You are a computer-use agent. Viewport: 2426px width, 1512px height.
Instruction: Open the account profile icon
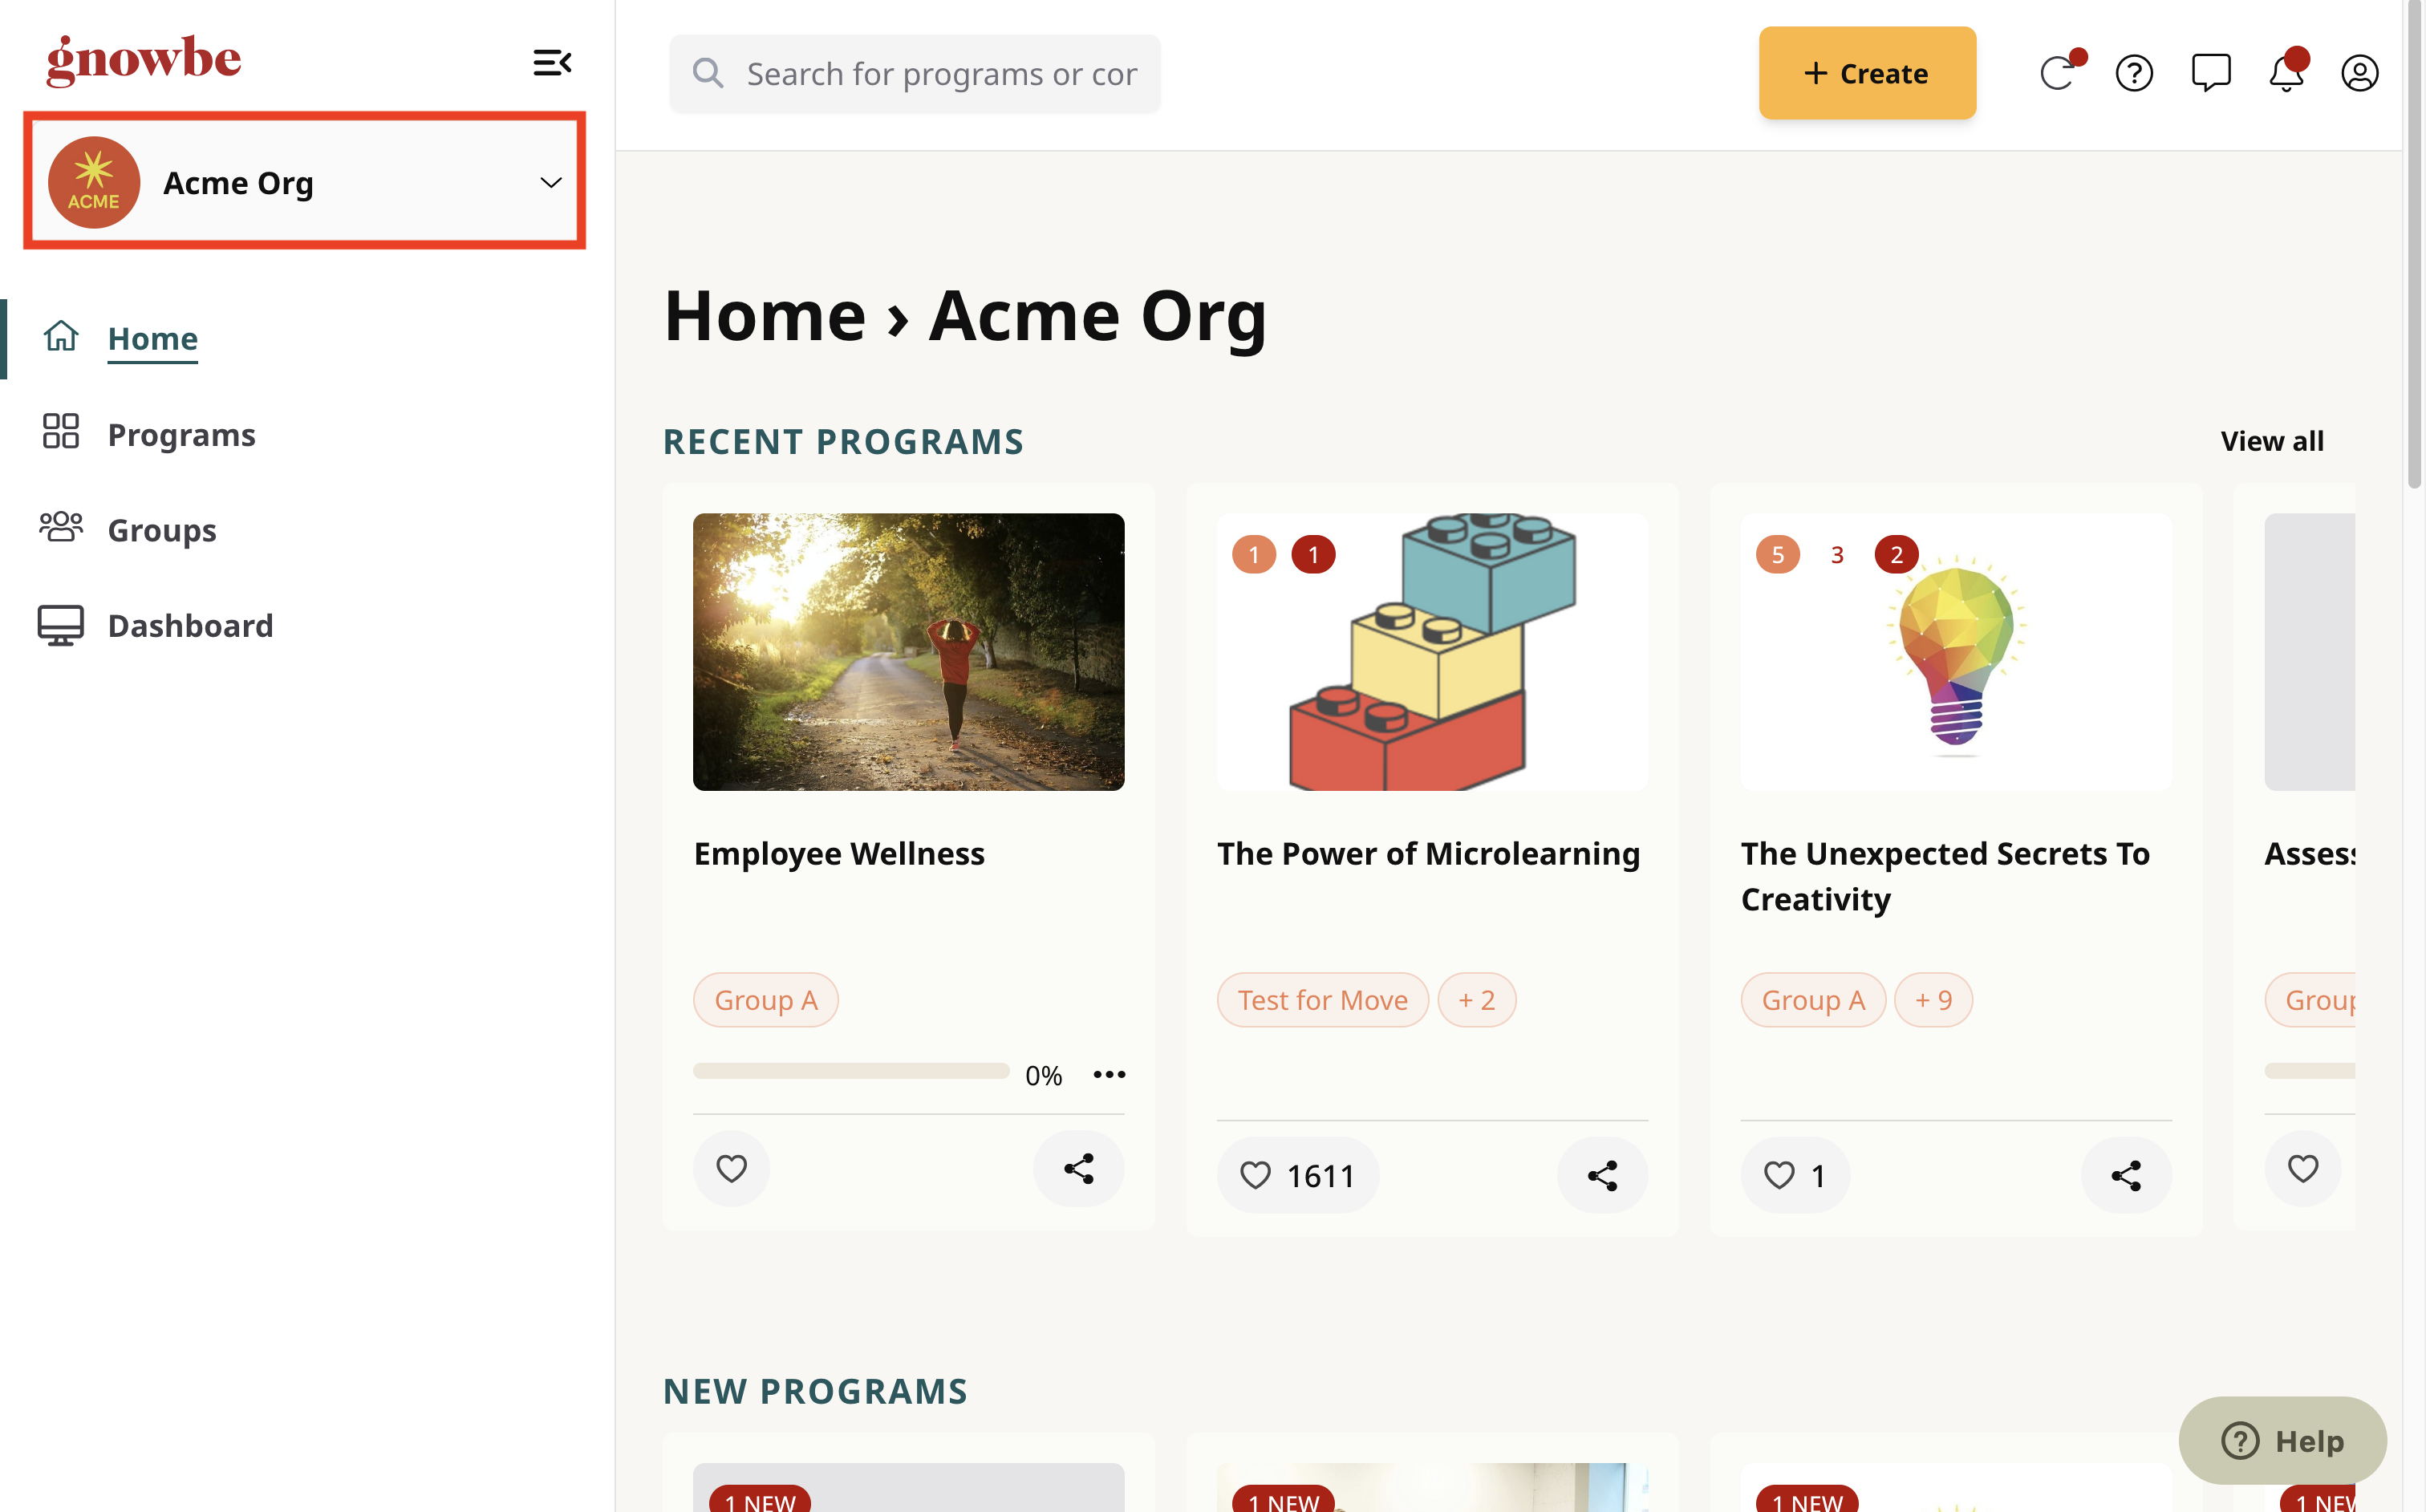pos(2360,72)
